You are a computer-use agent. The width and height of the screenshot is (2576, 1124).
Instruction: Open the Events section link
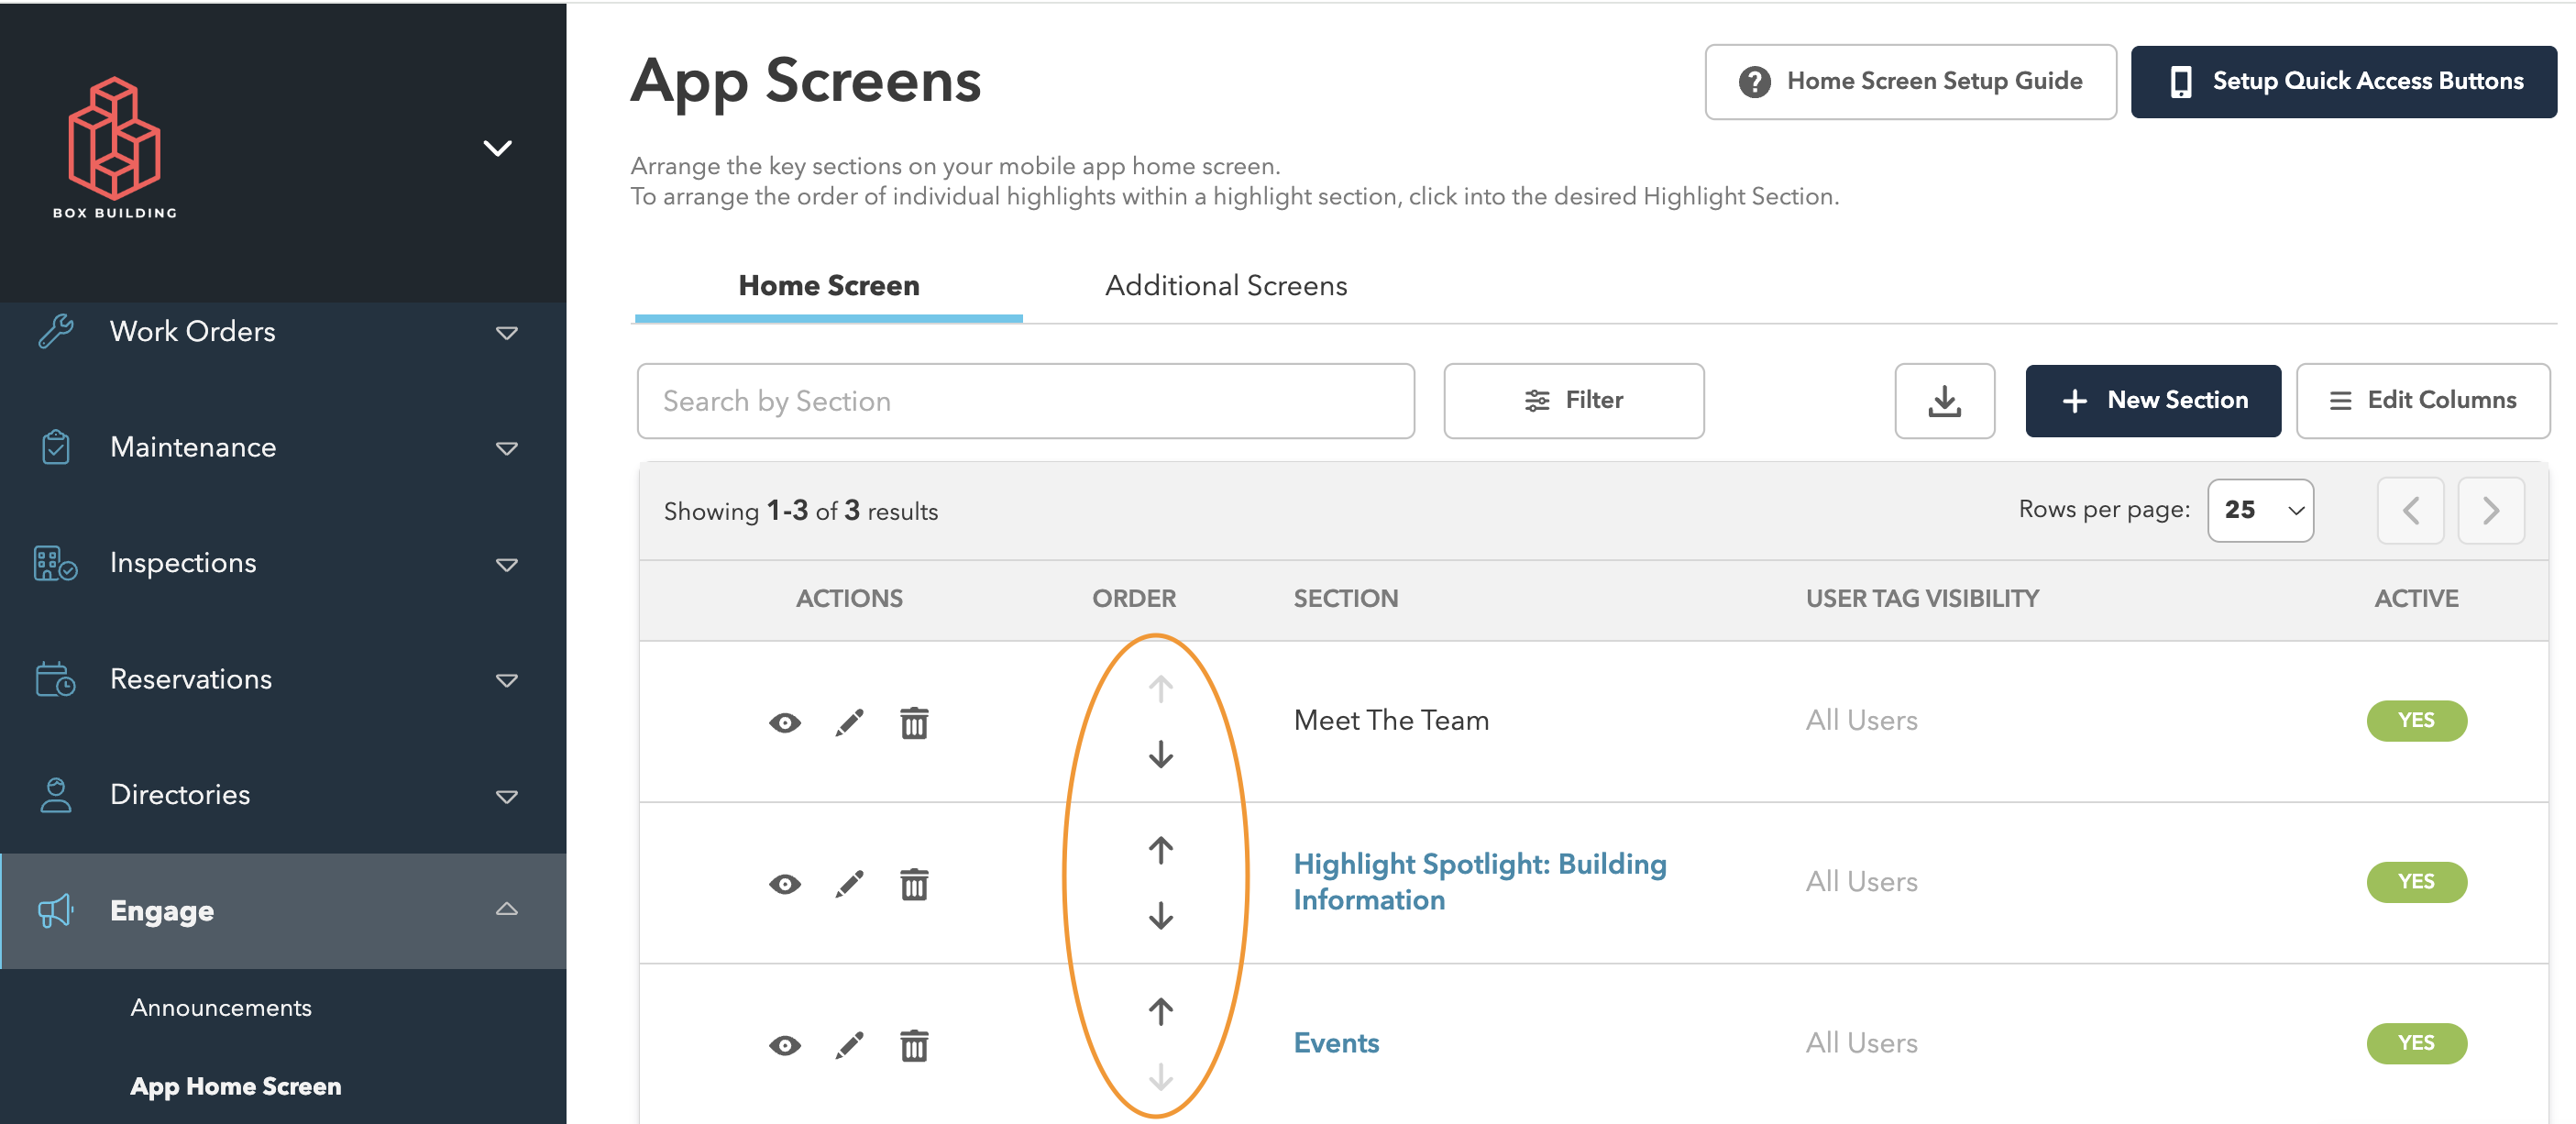pos(1336,1043)
